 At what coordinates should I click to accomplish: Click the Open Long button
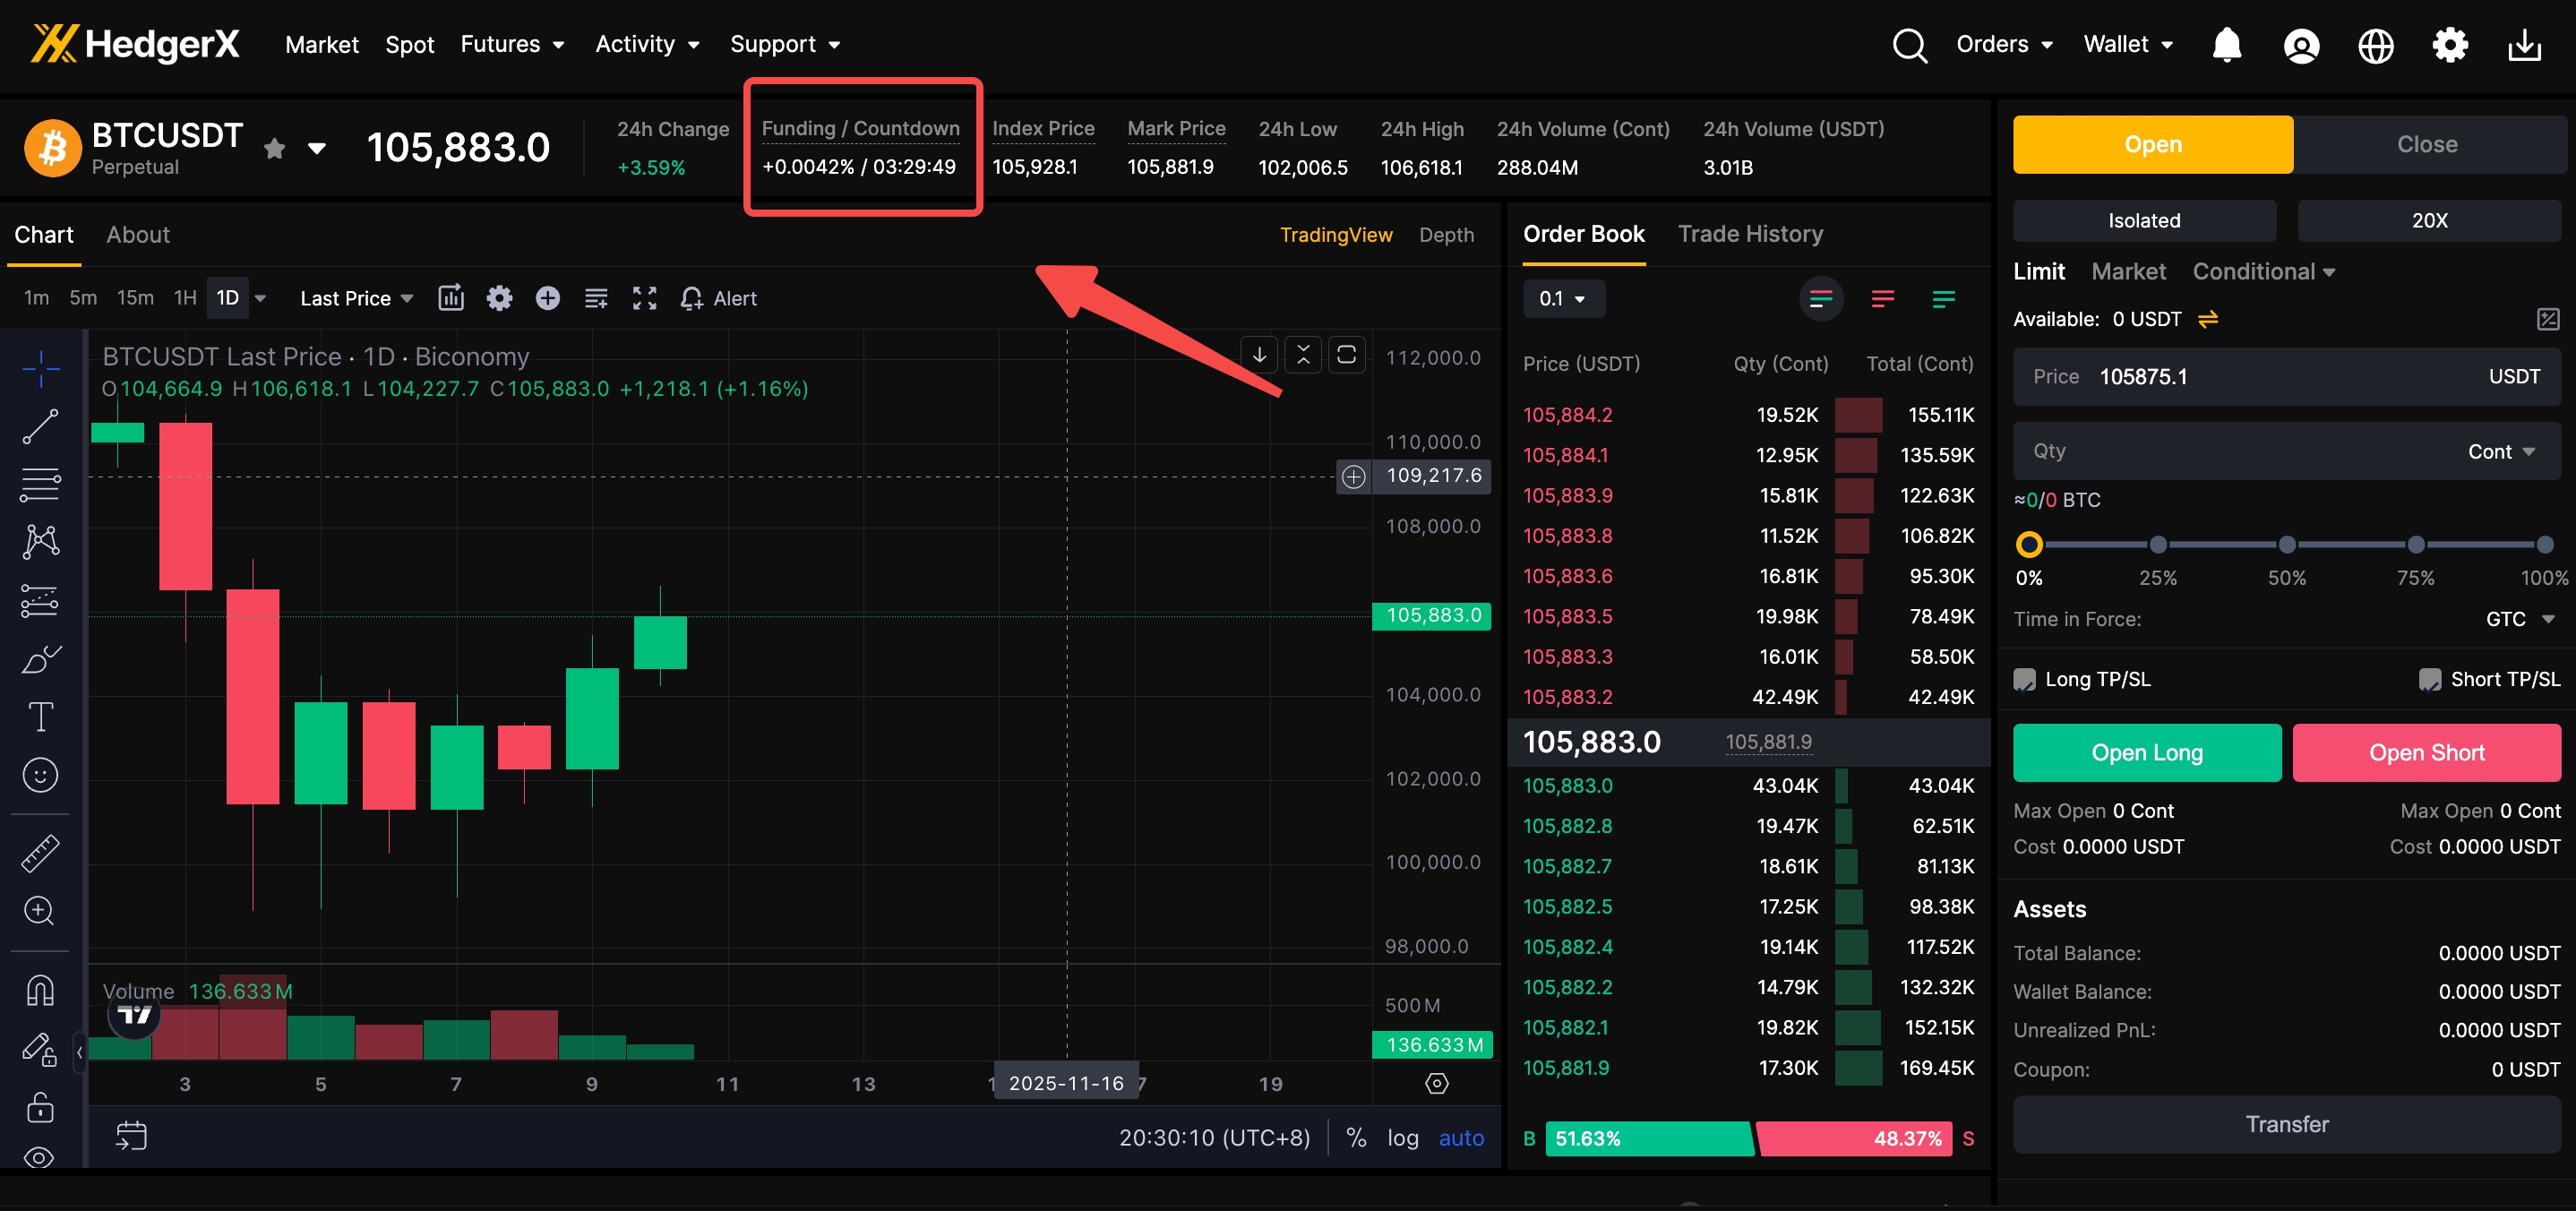coord(2146,753)
